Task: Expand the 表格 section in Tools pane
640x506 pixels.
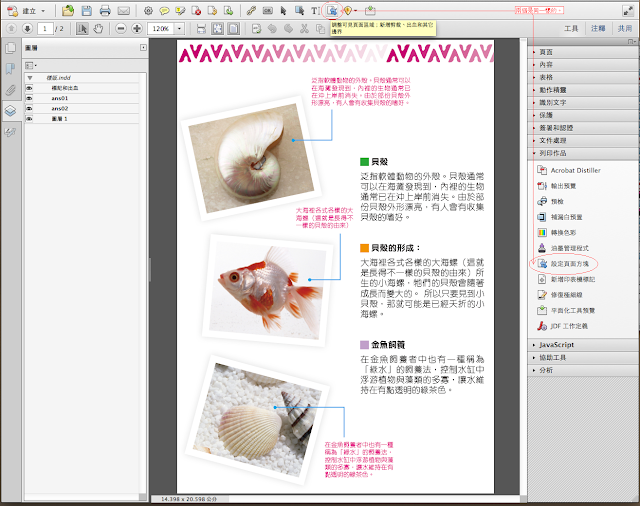Action: click(584, 77)
